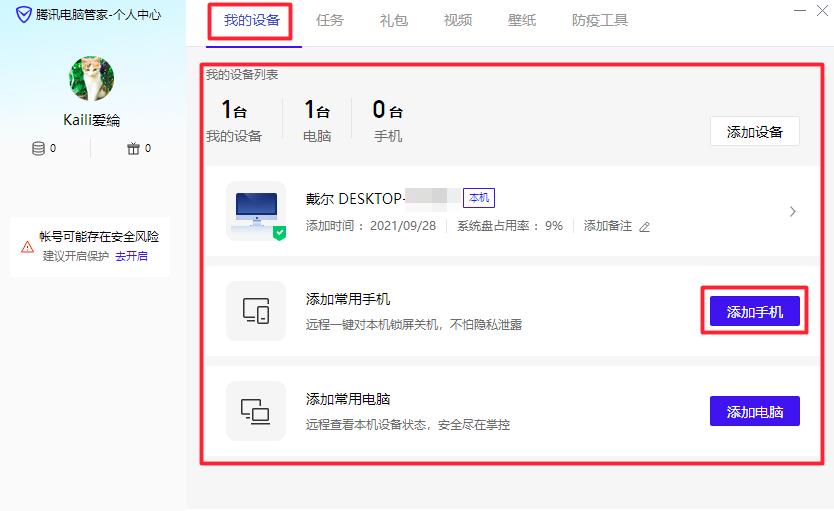The height and width of the screenshot is (511, 834).
Task: Open the 壁纸 tab
Action: 522,20
